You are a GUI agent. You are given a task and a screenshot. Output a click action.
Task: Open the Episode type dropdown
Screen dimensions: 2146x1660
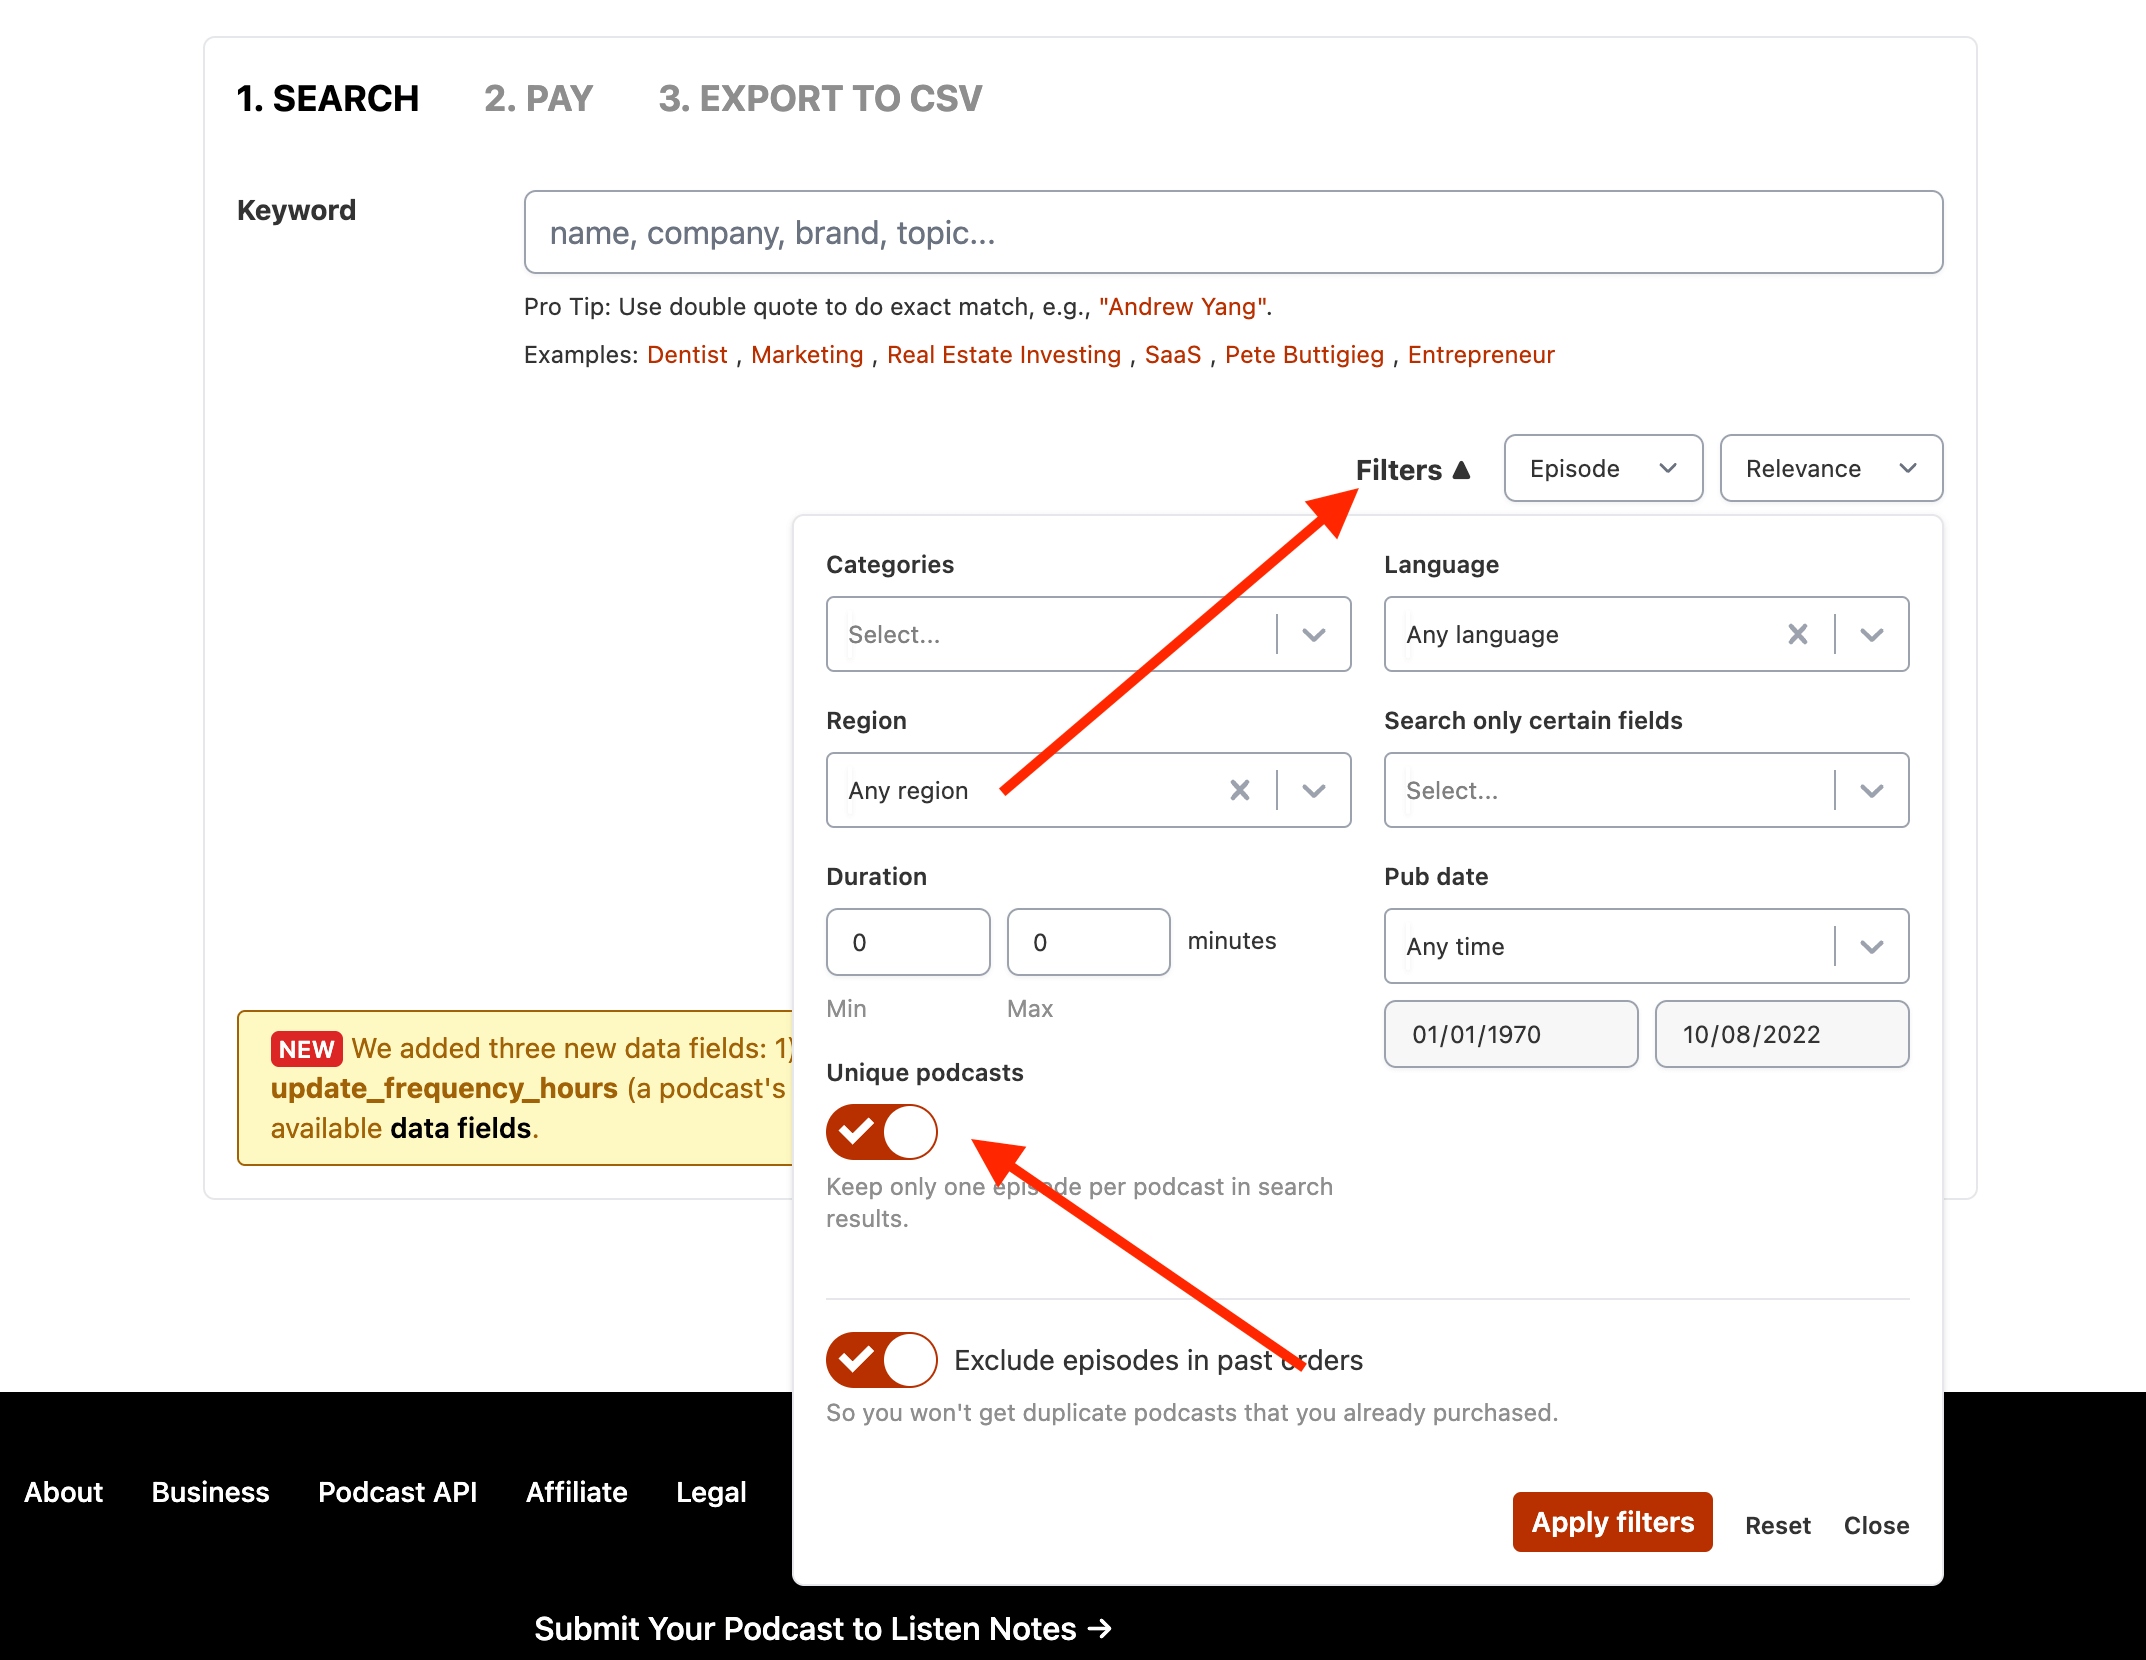tap(1601, 468)
